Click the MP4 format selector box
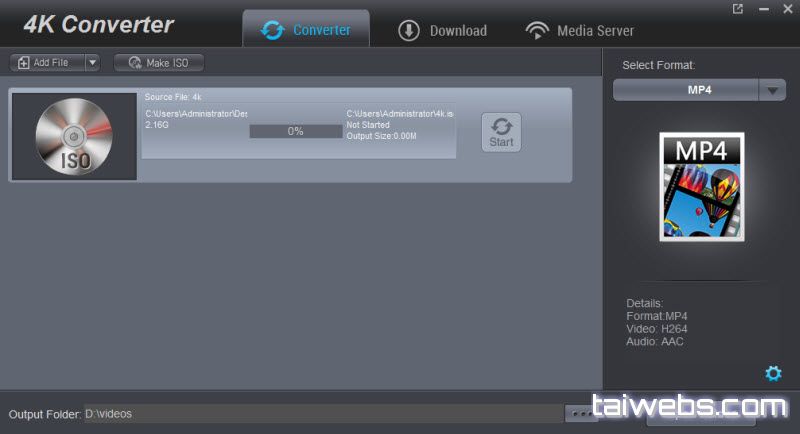The image size is (800, 434). [x=686, y=90]
